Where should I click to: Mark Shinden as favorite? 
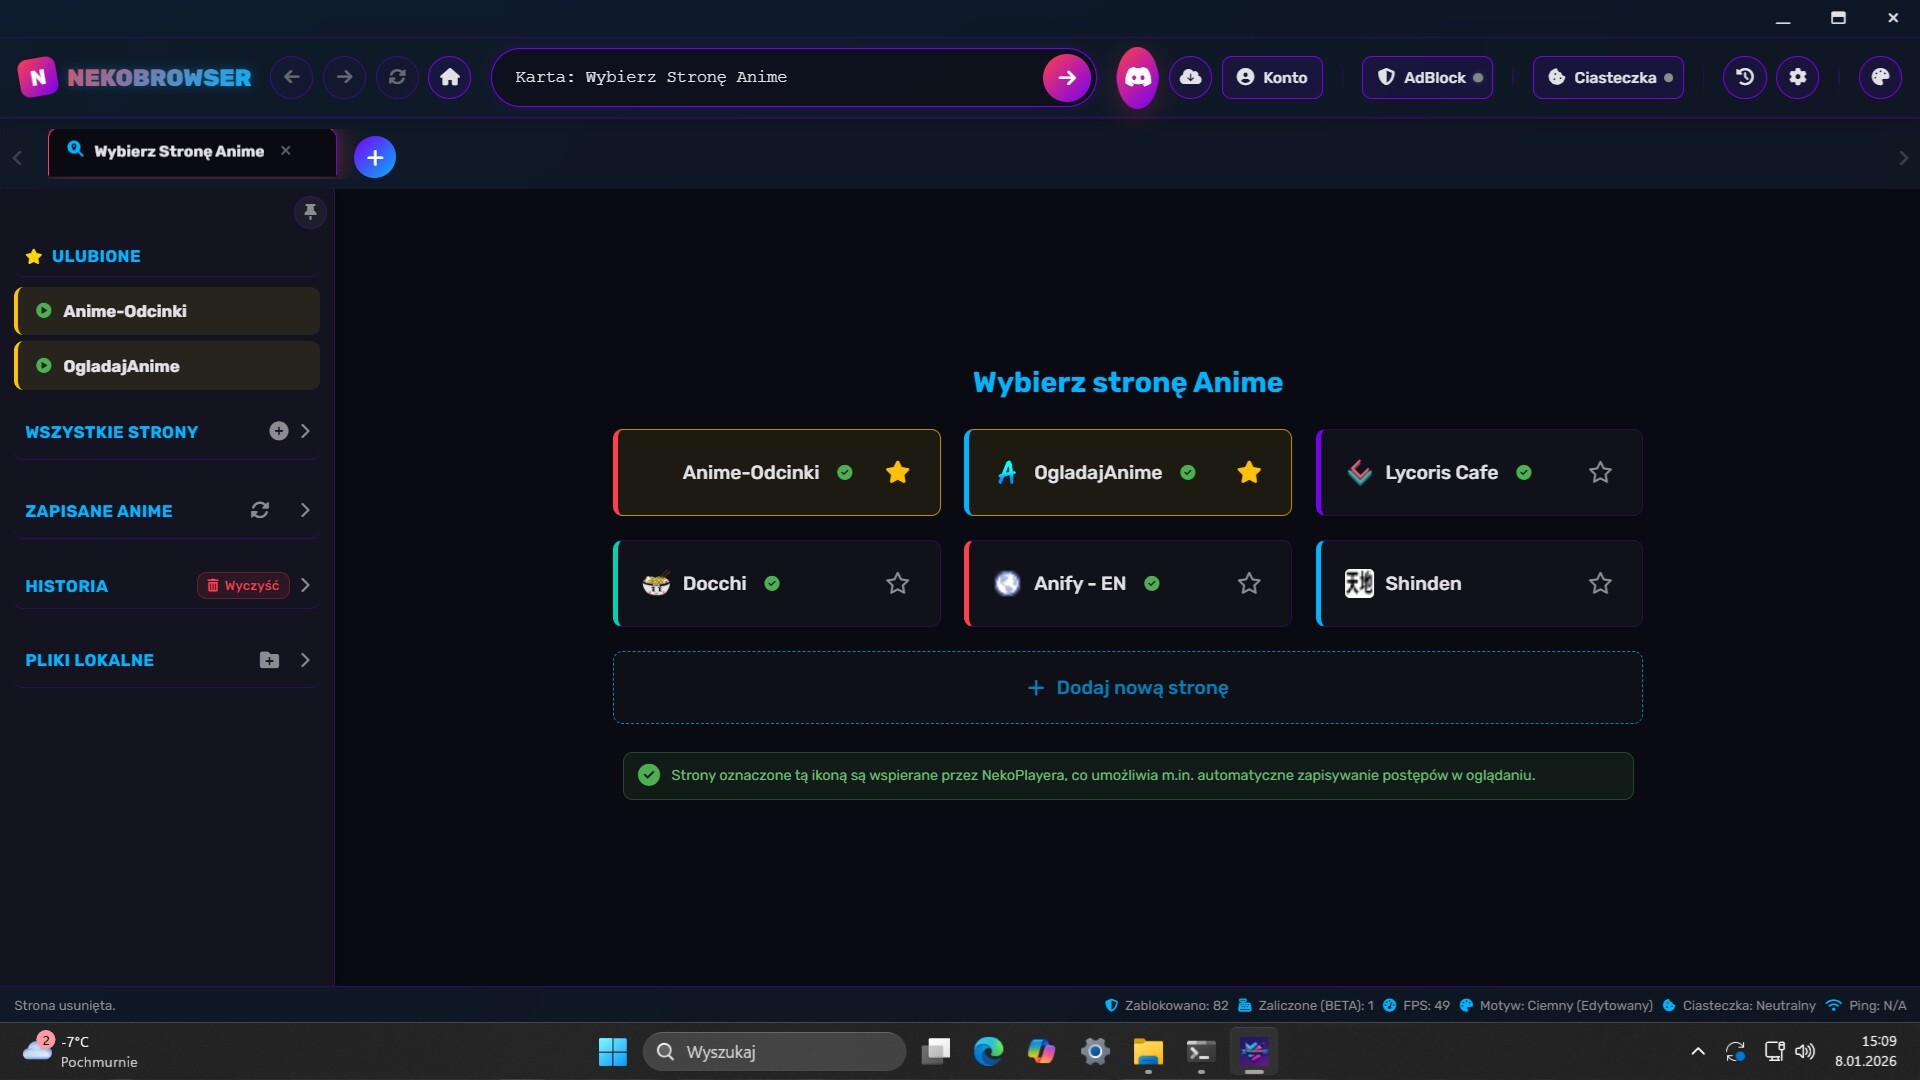pyautogui.click(x=1599, y=583)
